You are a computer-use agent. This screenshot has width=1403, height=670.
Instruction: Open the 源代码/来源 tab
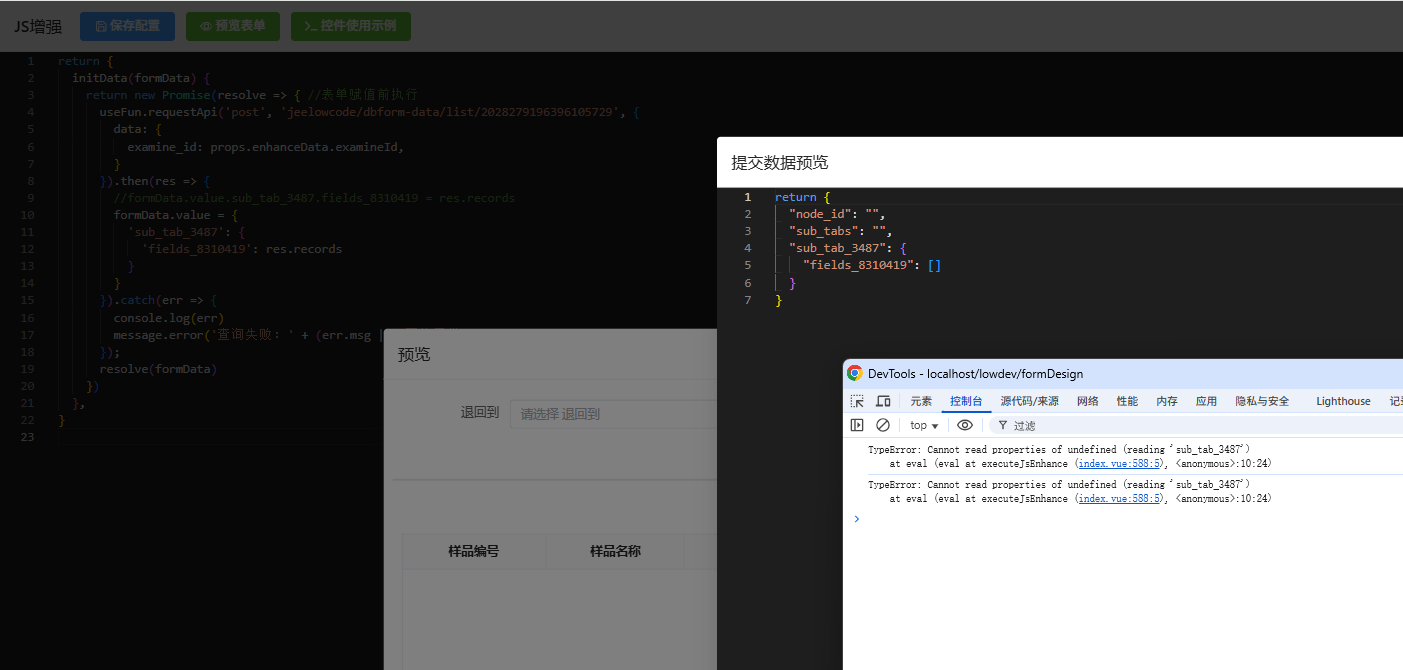click(x=1029, y=401)
